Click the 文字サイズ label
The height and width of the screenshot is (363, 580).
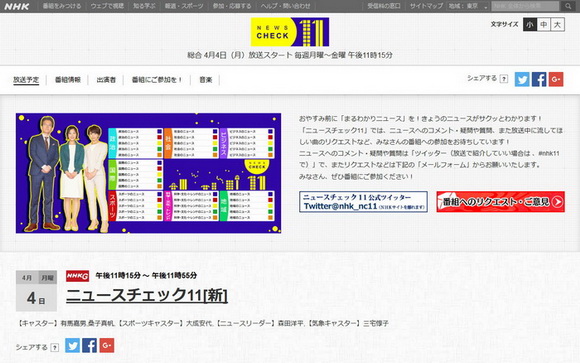coord(505,24)
